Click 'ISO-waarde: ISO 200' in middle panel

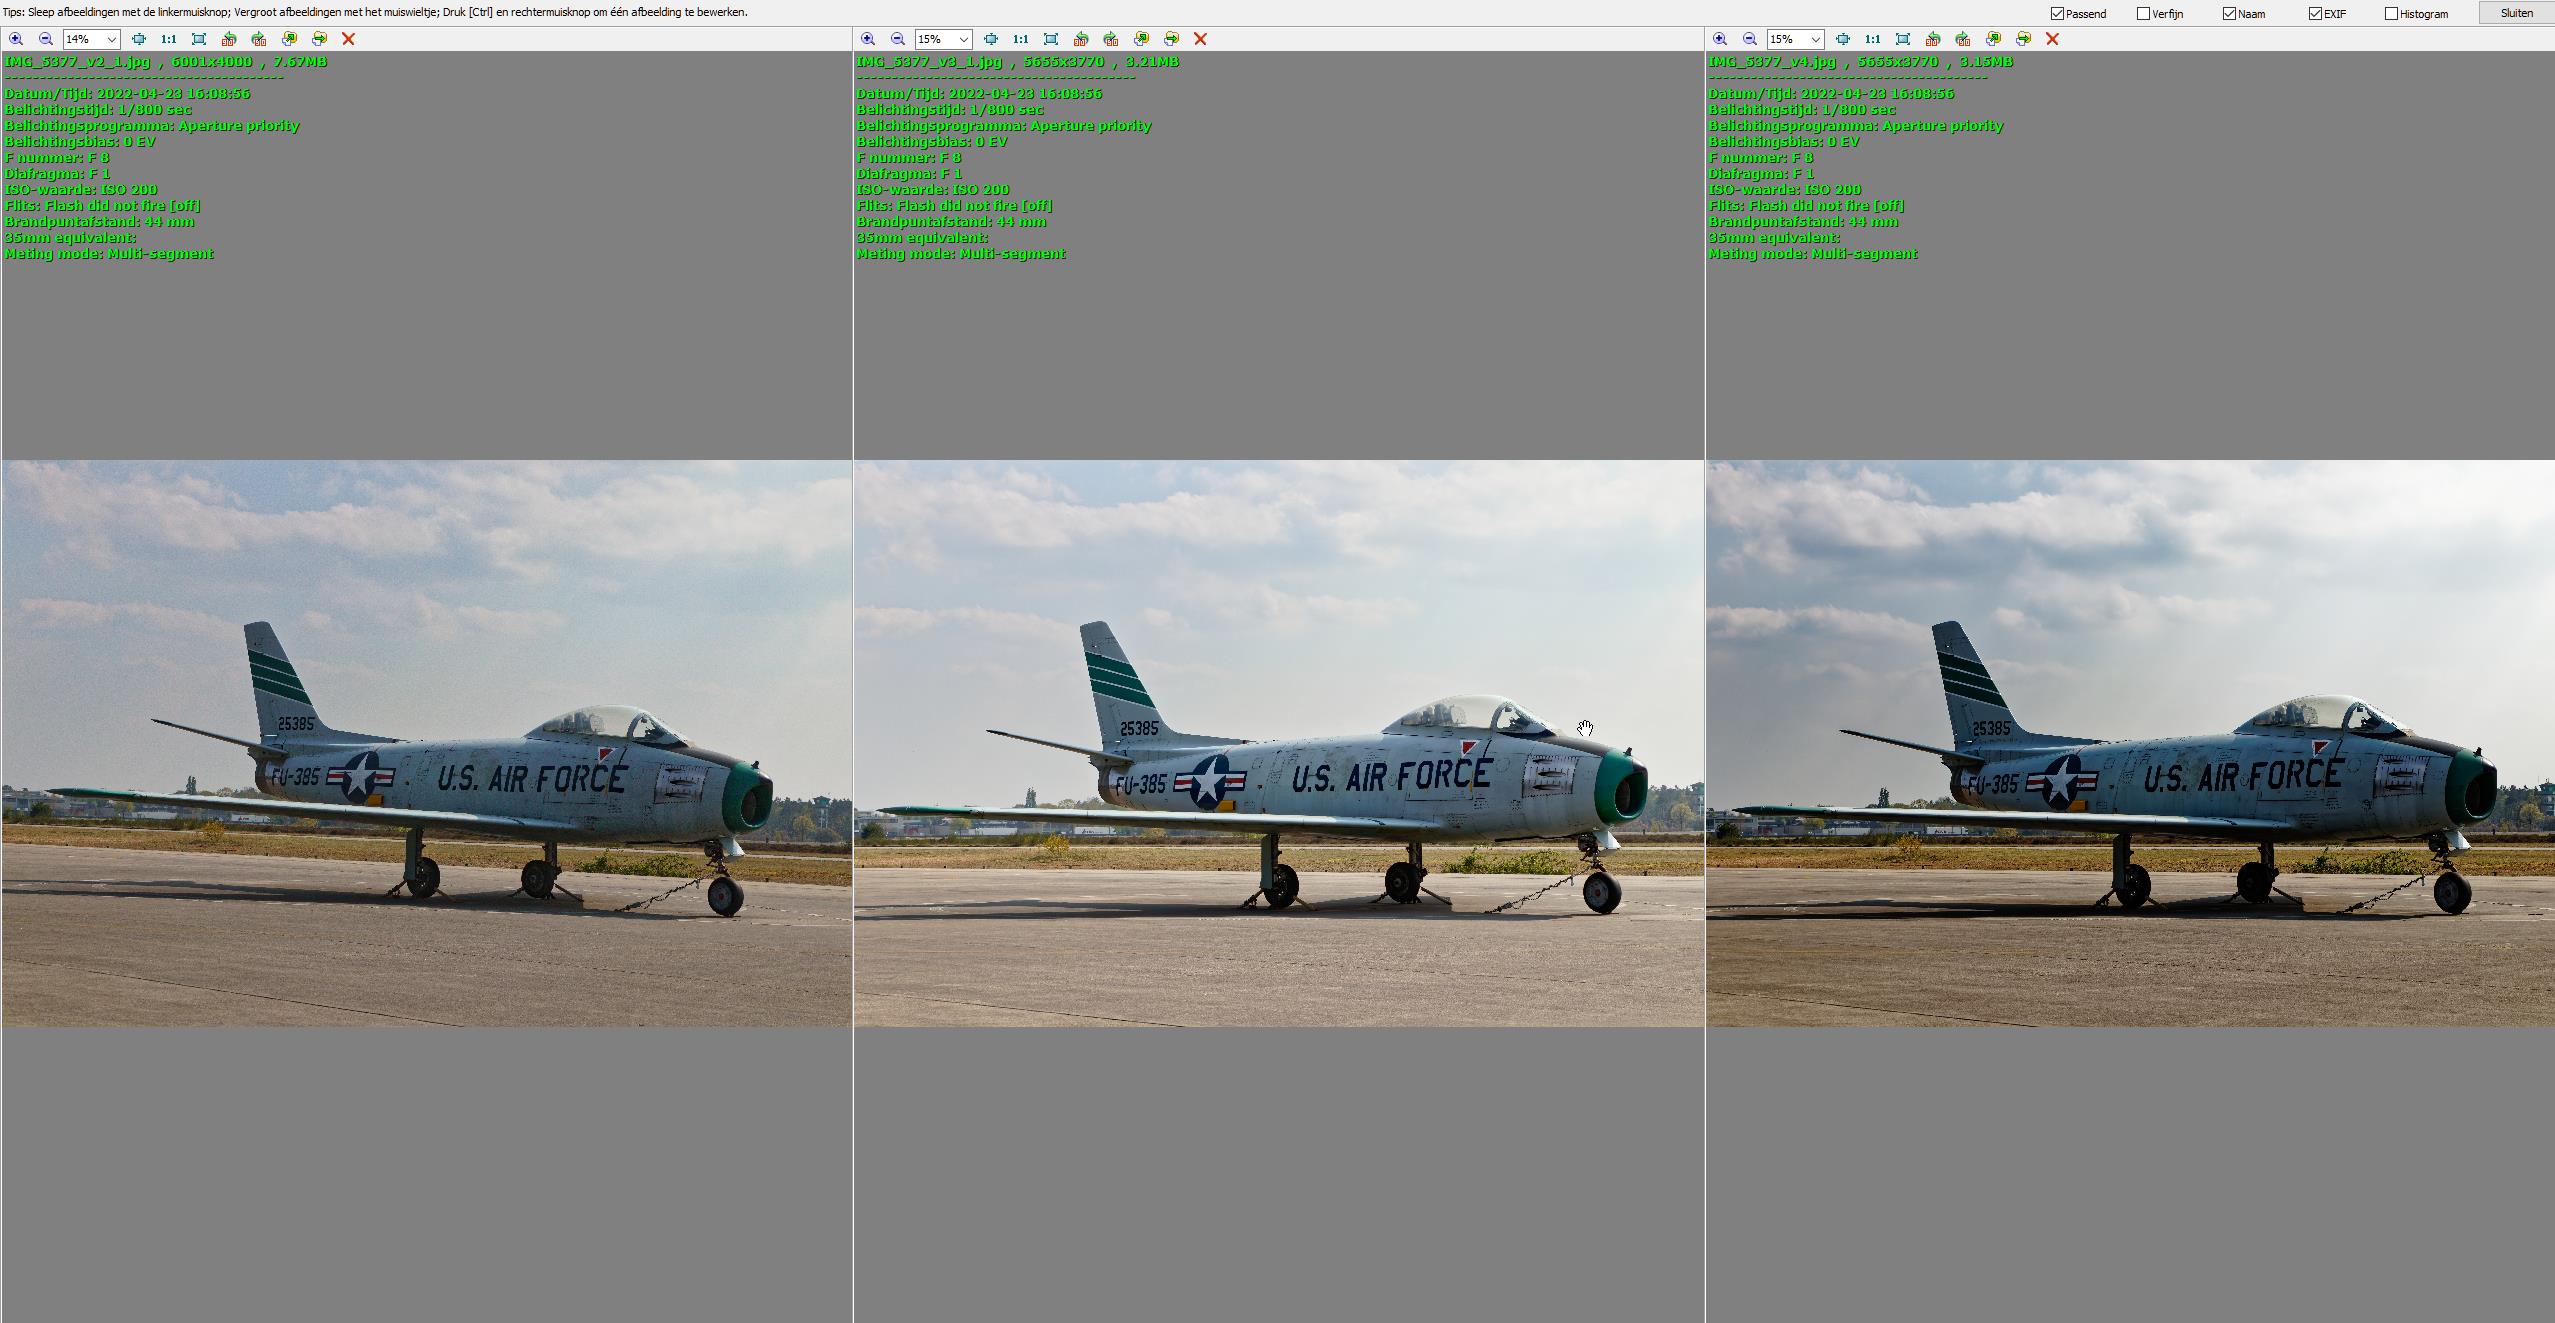pos(933,189)
